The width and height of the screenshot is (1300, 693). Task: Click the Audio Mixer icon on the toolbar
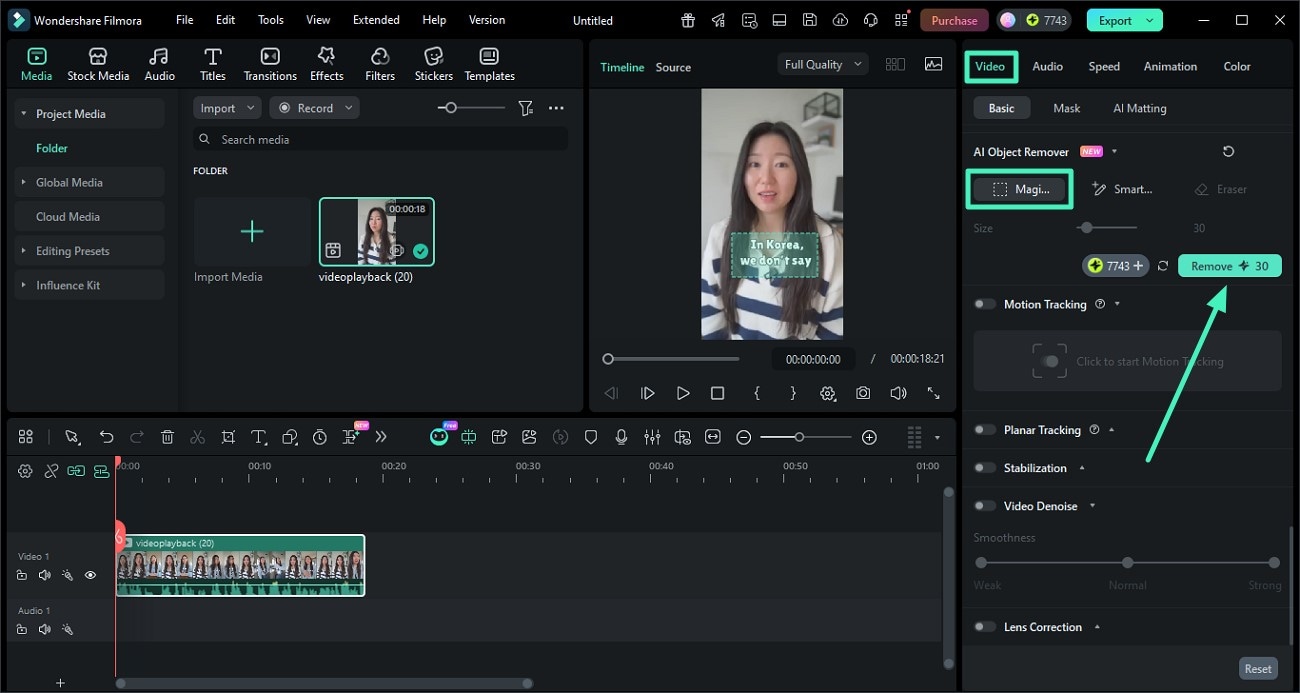652,436
